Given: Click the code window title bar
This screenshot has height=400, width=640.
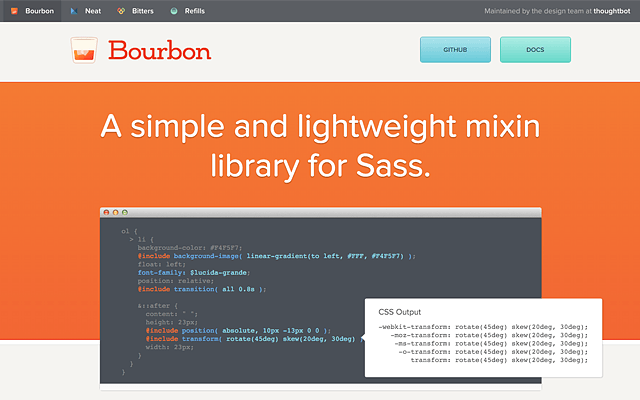Looking at the screenshot, I should (321, 212).
